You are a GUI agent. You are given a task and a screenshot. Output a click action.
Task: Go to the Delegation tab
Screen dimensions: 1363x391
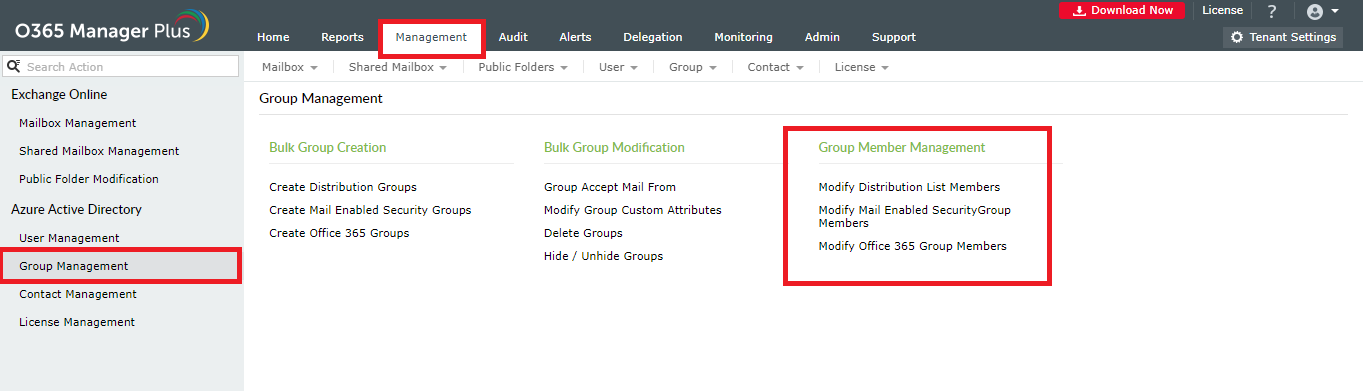(x=653, y=37)
